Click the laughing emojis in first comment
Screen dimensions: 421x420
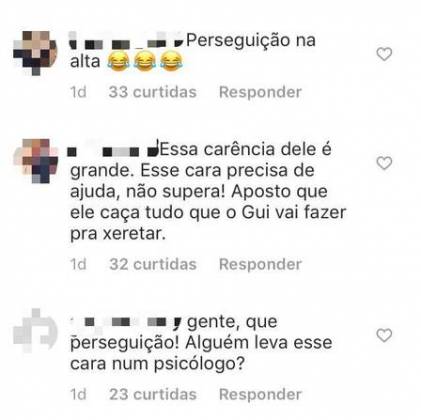pyautogui.click(x=145, y=62)
